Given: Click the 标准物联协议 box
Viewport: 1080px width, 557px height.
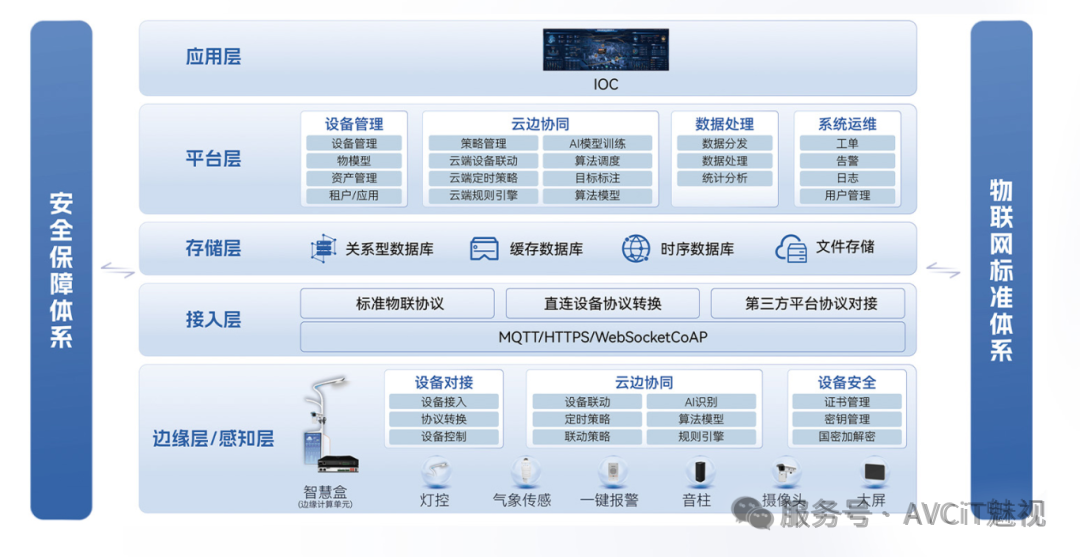Looking at the screenshot, I should pos(398,304).
